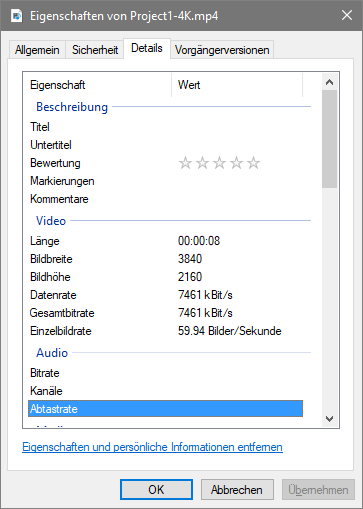
Task: Click the Datenrate value 7461 kBit/s
Action: point(205,295)
